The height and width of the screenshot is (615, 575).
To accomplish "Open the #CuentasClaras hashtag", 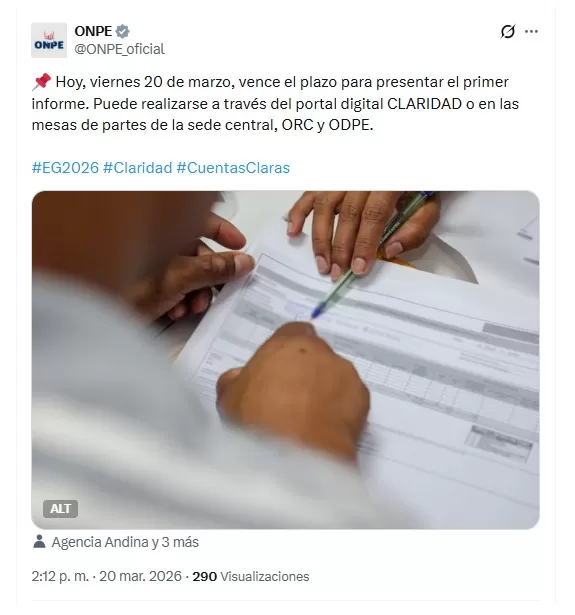I will tap(233, 168).
